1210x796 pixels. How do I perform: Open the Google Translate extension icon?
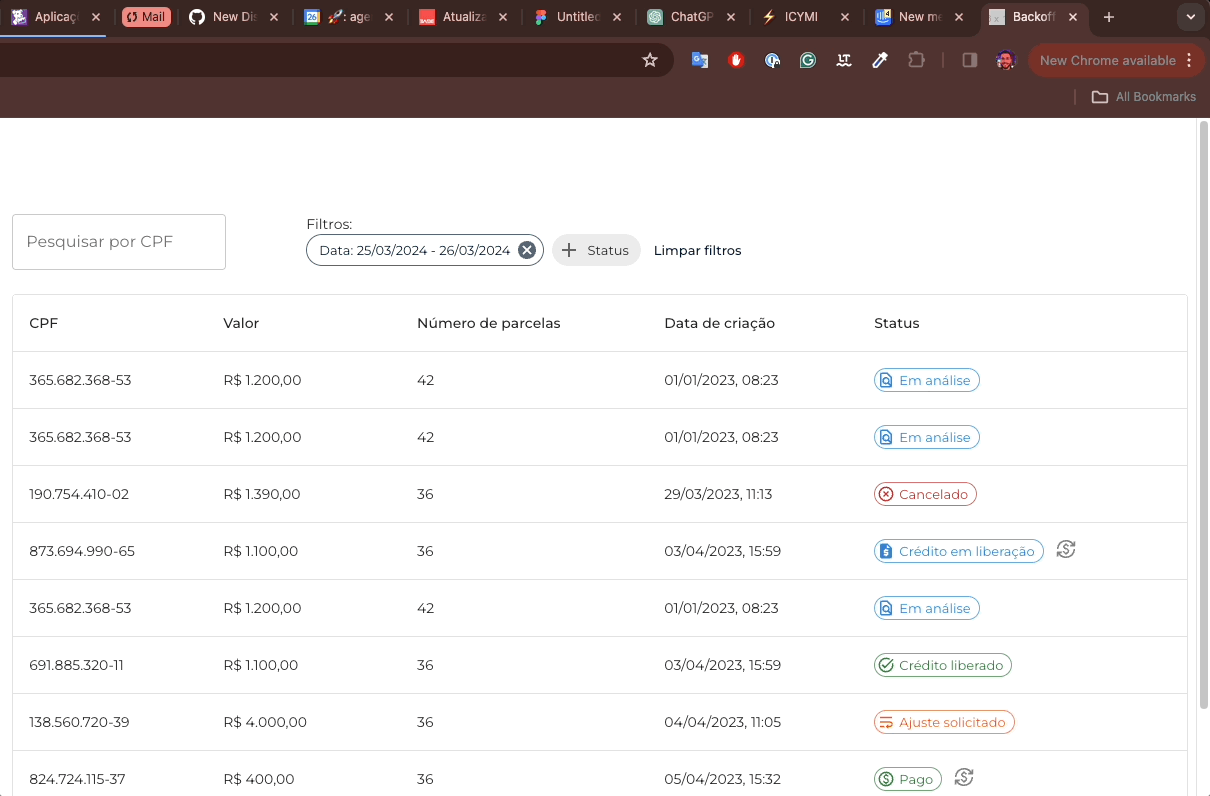pyautogui.click(x=700, y=60)
